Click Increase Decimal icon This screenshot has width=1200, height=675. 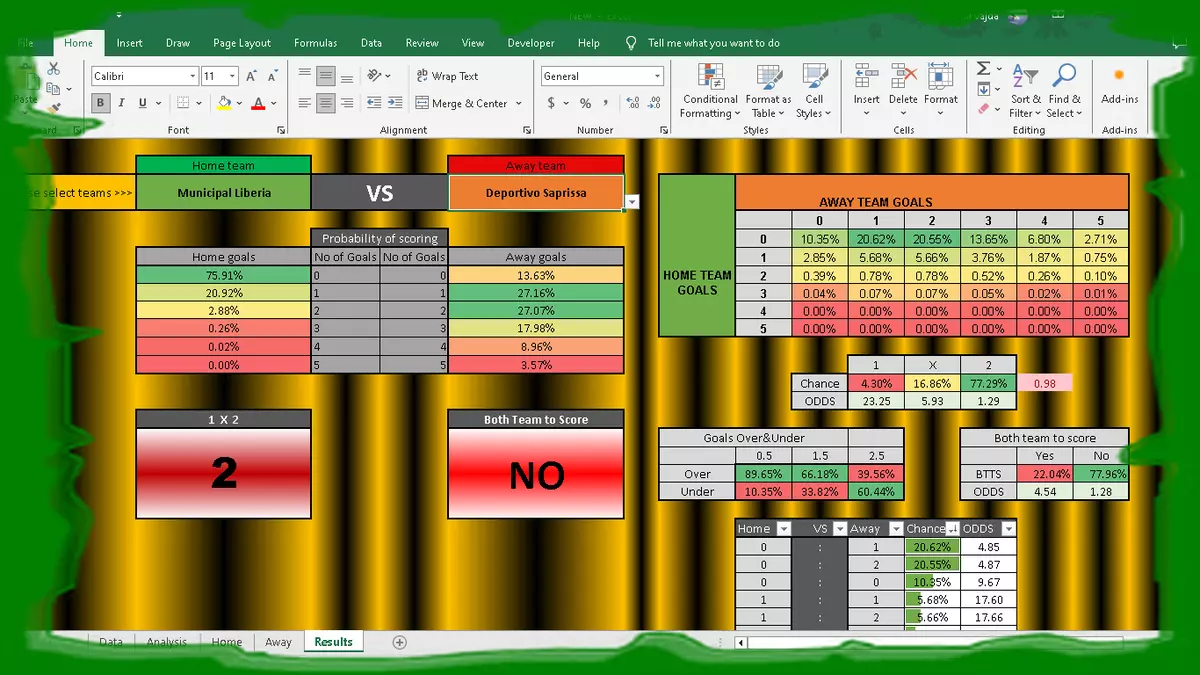point(632,103)
